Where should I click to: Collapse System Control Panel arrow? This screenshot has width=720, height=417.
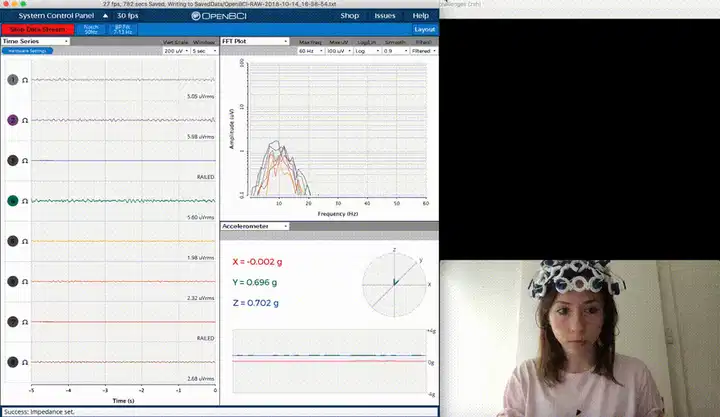(x=105, y=16)
